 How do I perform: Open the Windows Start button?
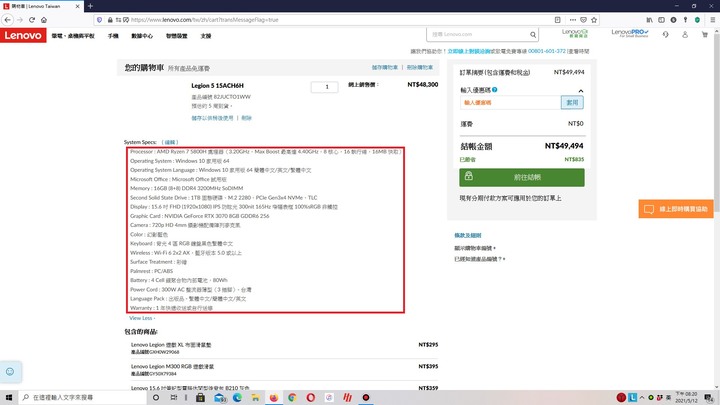[9, 397]
